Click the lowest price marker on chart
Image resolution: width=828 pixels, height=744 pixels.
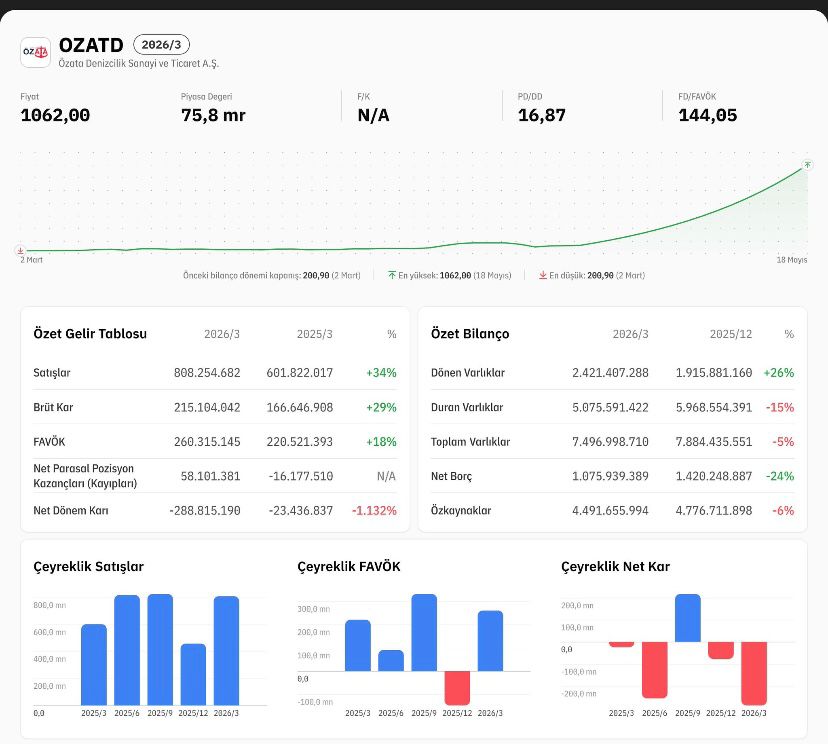(x=20, y=251)
